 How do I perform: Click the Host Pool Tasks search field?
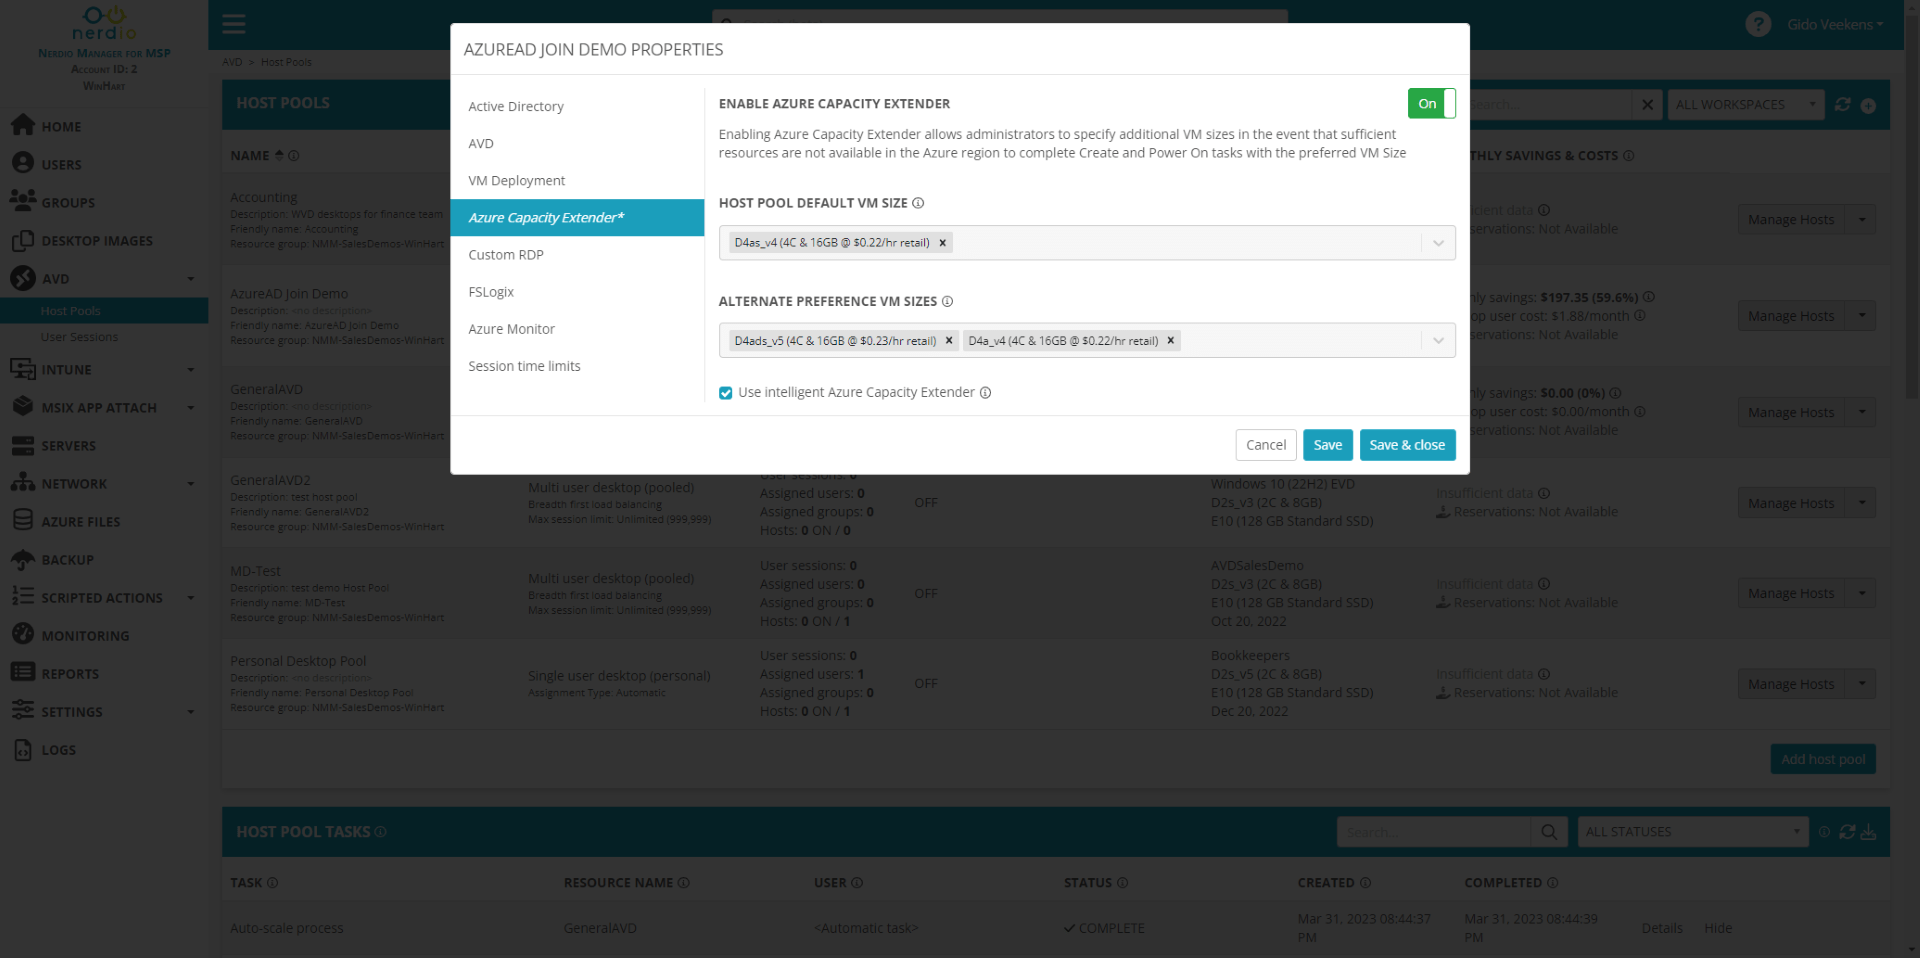pos(1434,832)
